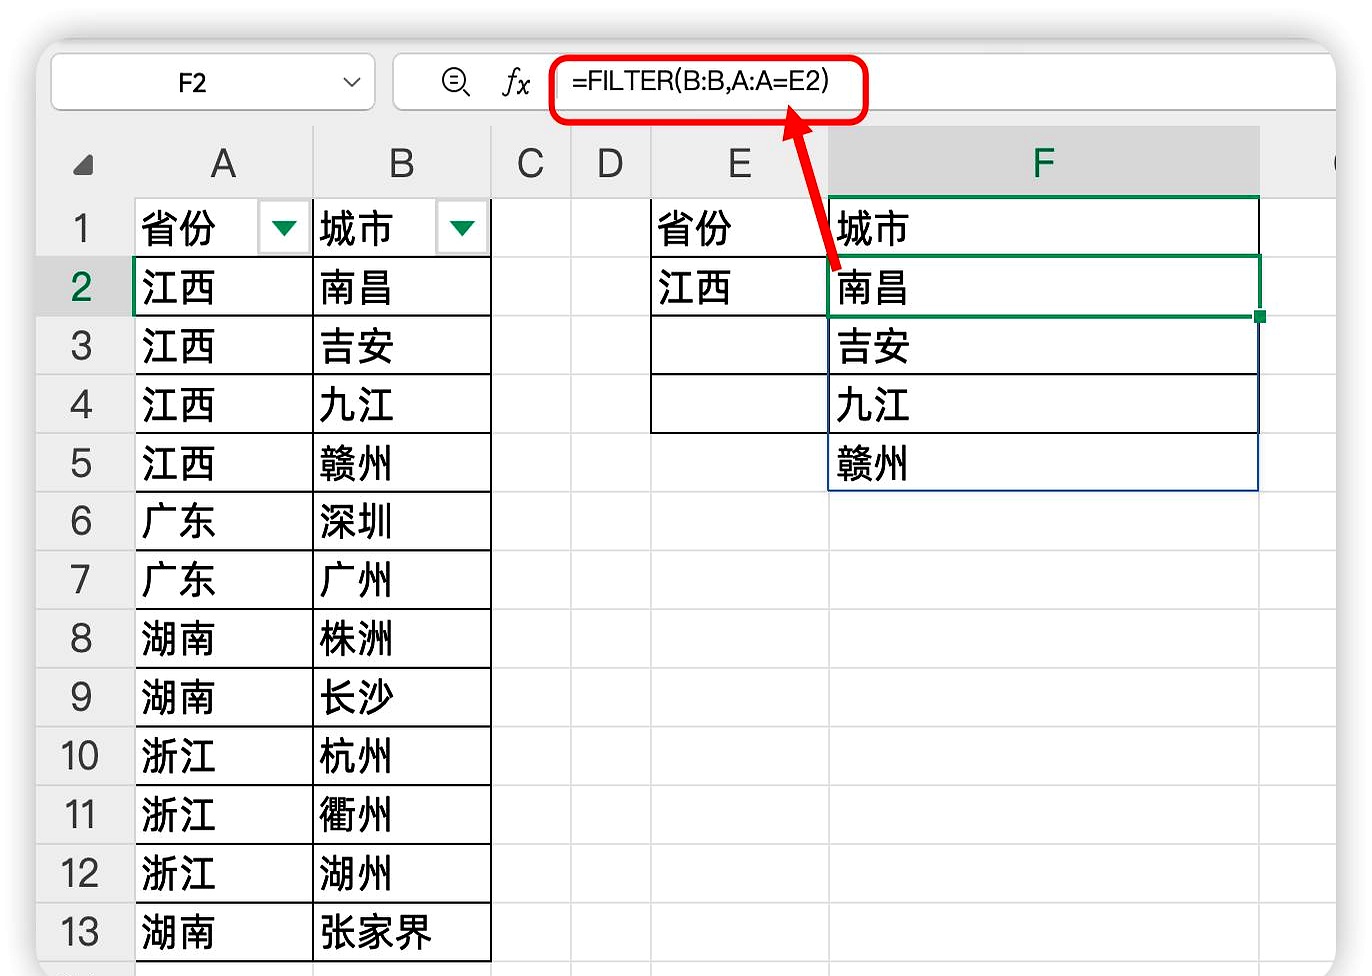
Task: Click cell B13 with 张家界
Action: (x=402, y=932)
